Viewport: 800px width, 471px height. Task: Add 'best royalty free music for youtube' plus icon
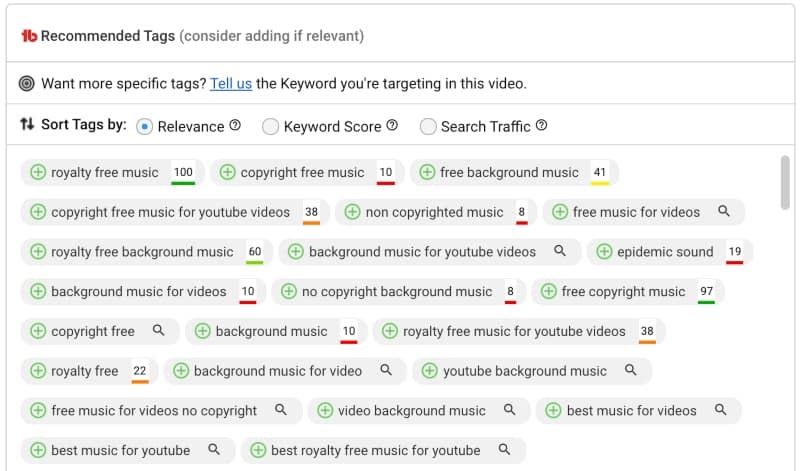258,450
